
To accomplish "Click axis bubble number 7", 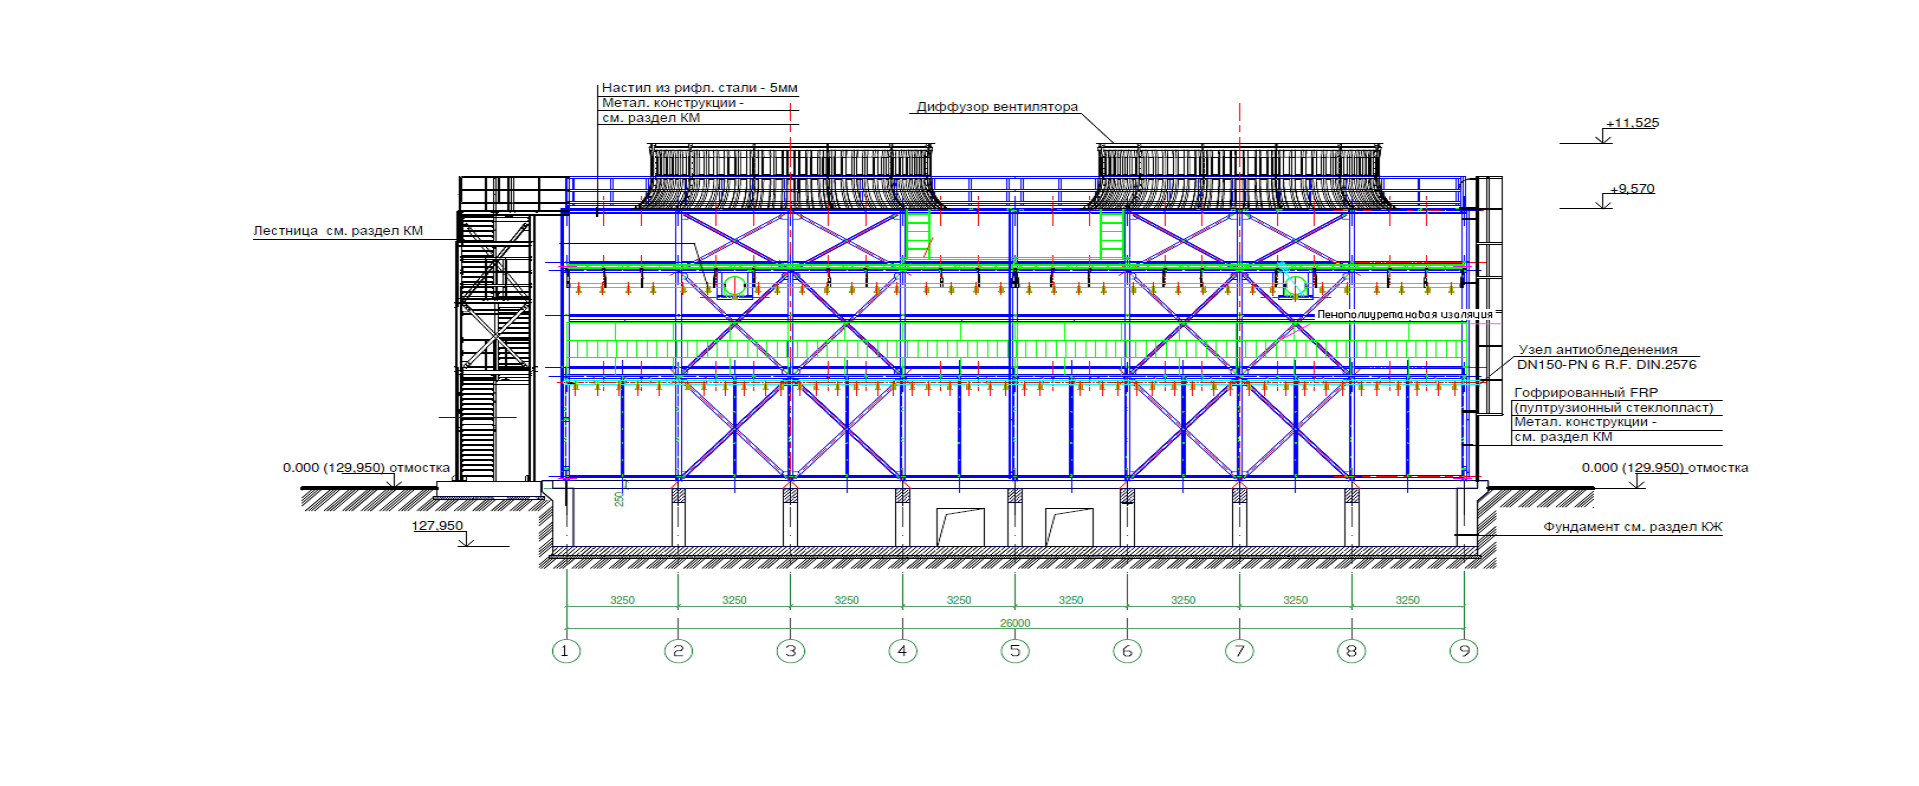I will [1239, 651].
